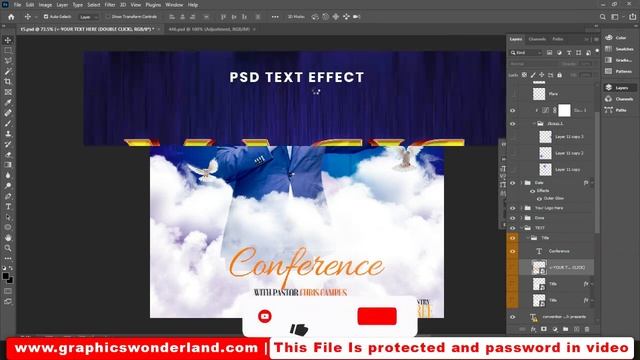Click the Layers button in right dock
The width and height of the screenshot is (640, 360).
click(x=620, y=88)
